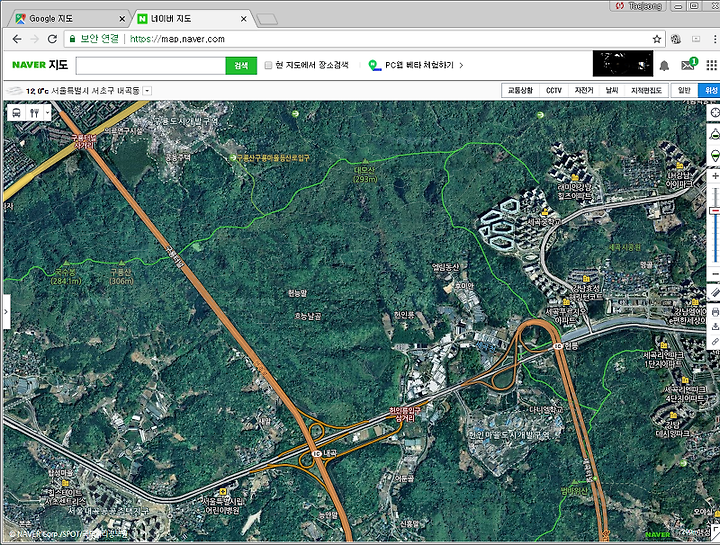Click the 구룡터널 사거리 intersection label
This screenshot has width=720, height=545.
pyautogui.click(x=84, y=141)
